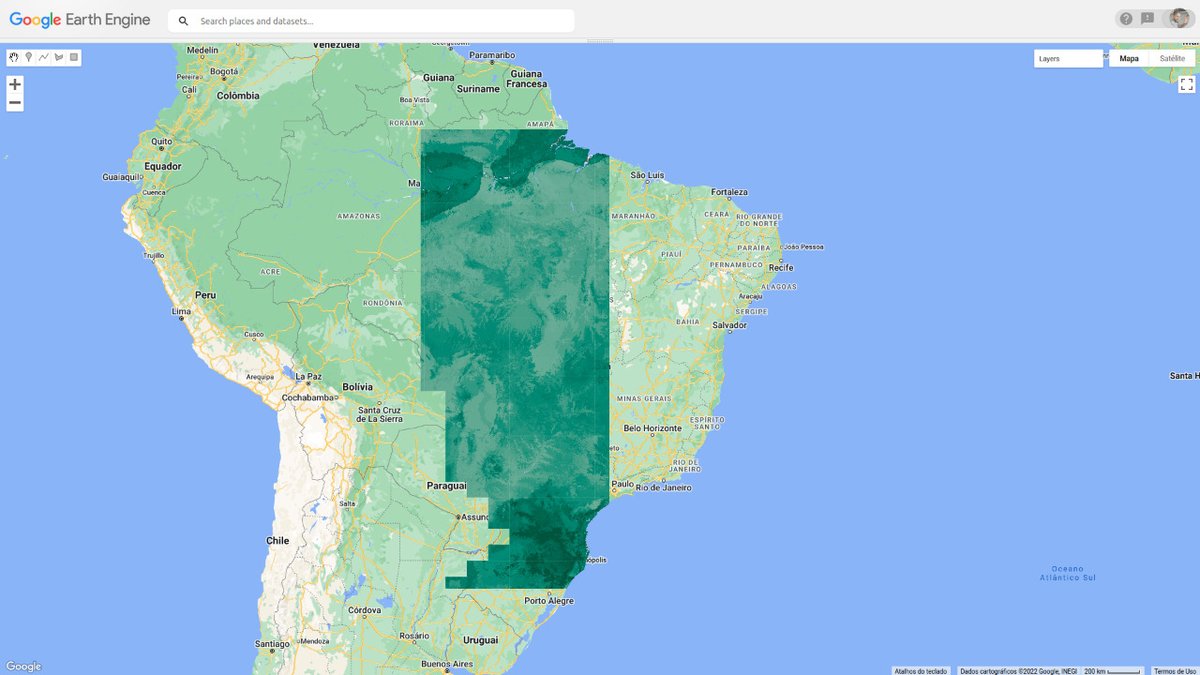Switch map type to Satélite
1200x675 pixels.
coord(1172,59)
